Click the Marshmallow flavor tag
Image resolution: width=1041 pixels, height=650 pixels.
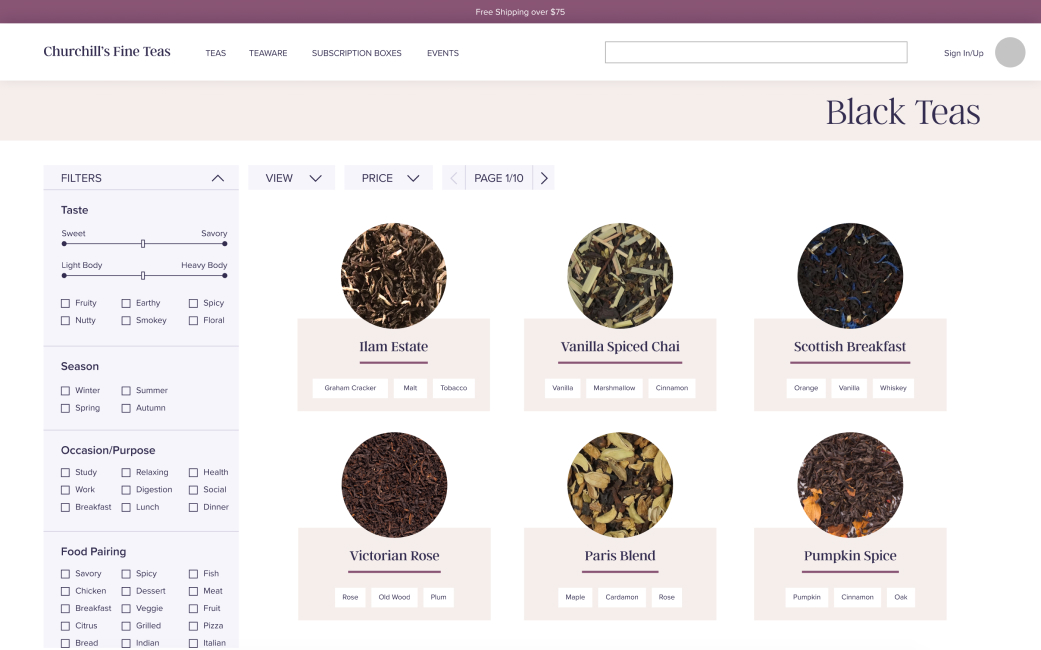[x=614, y=388]
